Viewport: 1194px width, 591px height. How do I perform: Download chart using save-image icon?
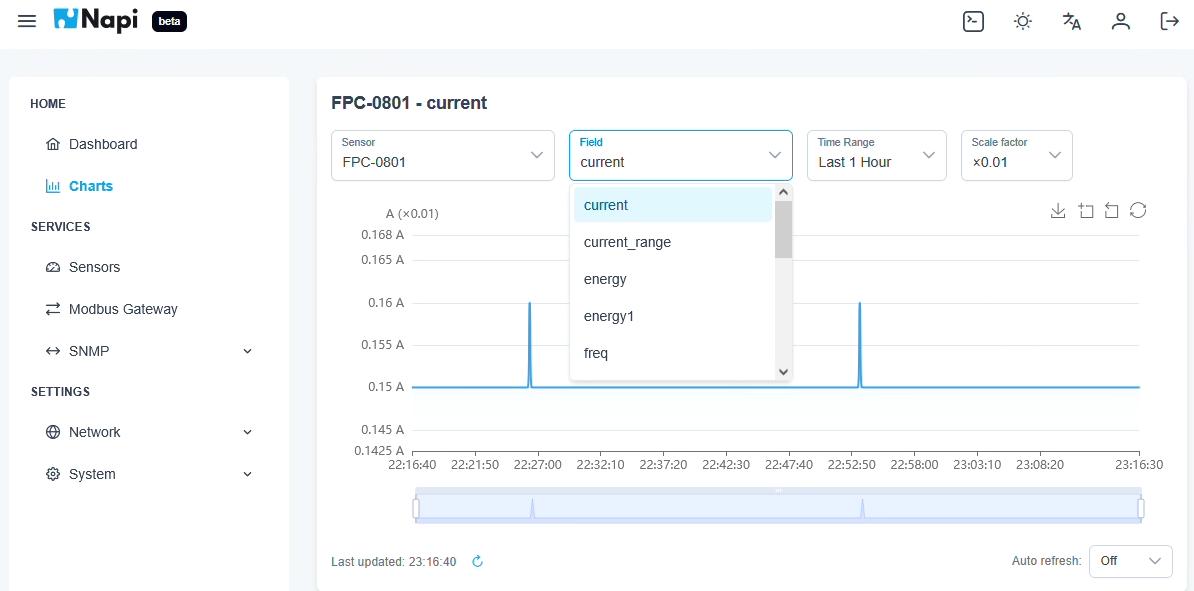tap(1058, 211)
